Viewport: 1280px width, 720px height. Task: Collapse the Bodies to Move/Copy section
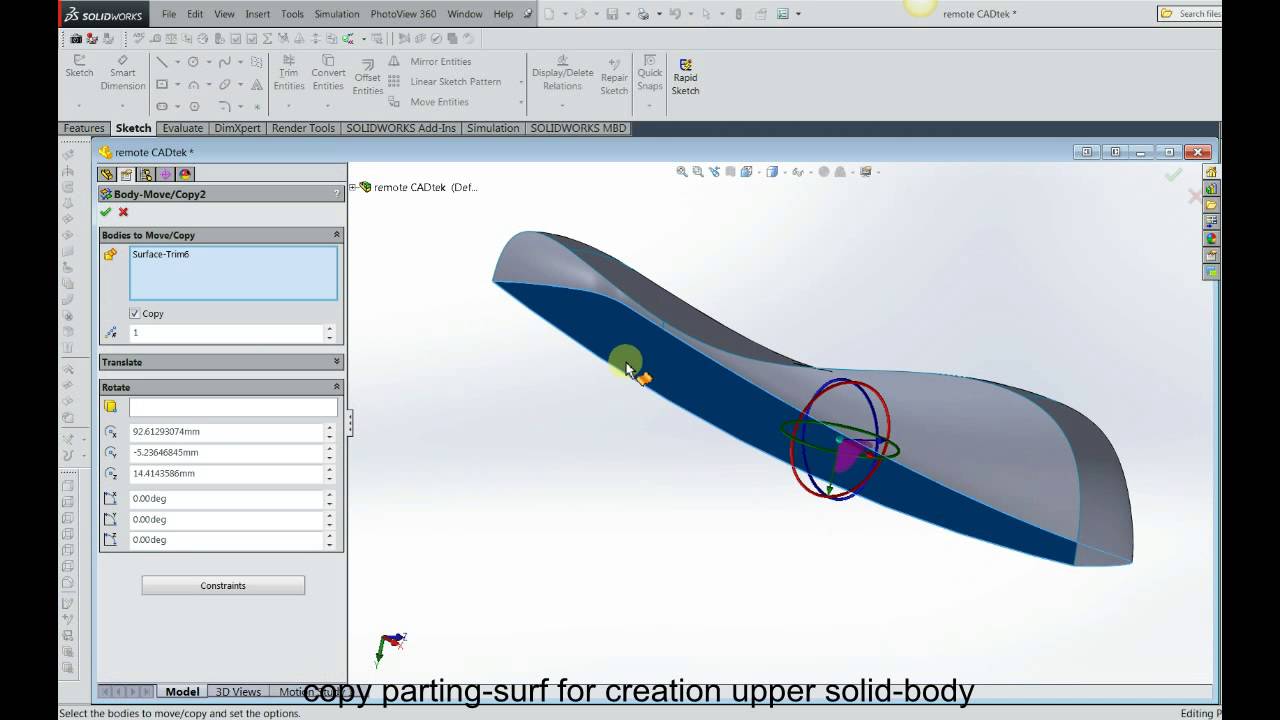(337, 234)
